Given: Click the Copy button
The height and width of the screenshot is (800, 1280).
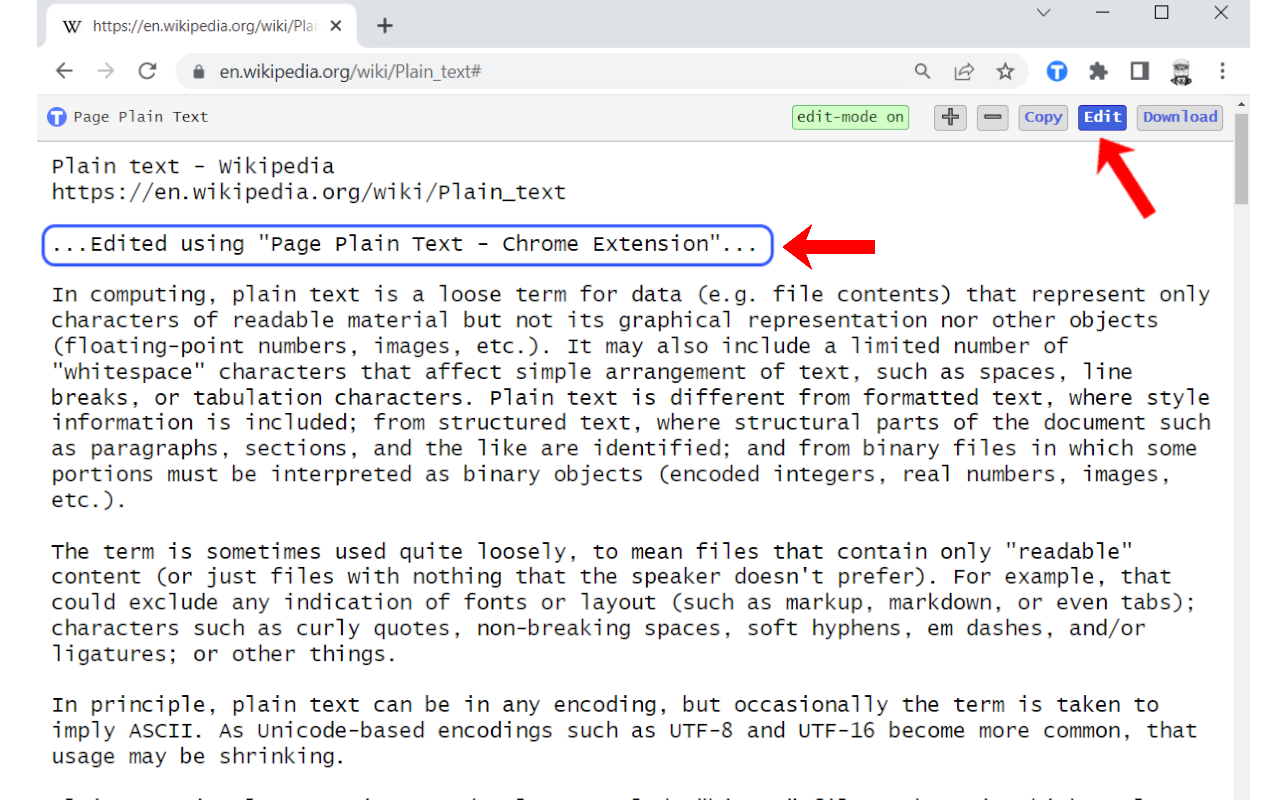Looking at the screenshot, I should 1043,117.
